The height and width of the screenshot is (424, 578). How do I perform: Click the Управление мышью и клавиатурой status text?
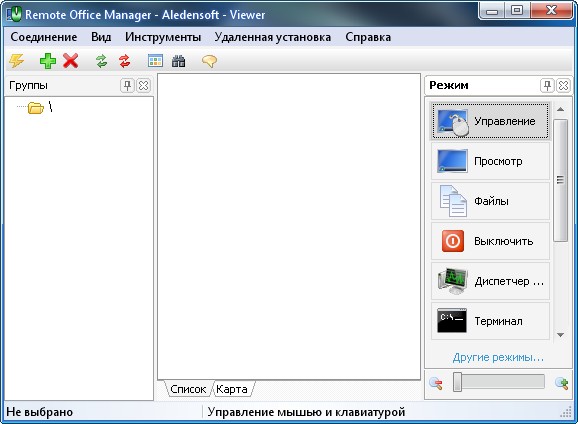(x=306, y=412)
